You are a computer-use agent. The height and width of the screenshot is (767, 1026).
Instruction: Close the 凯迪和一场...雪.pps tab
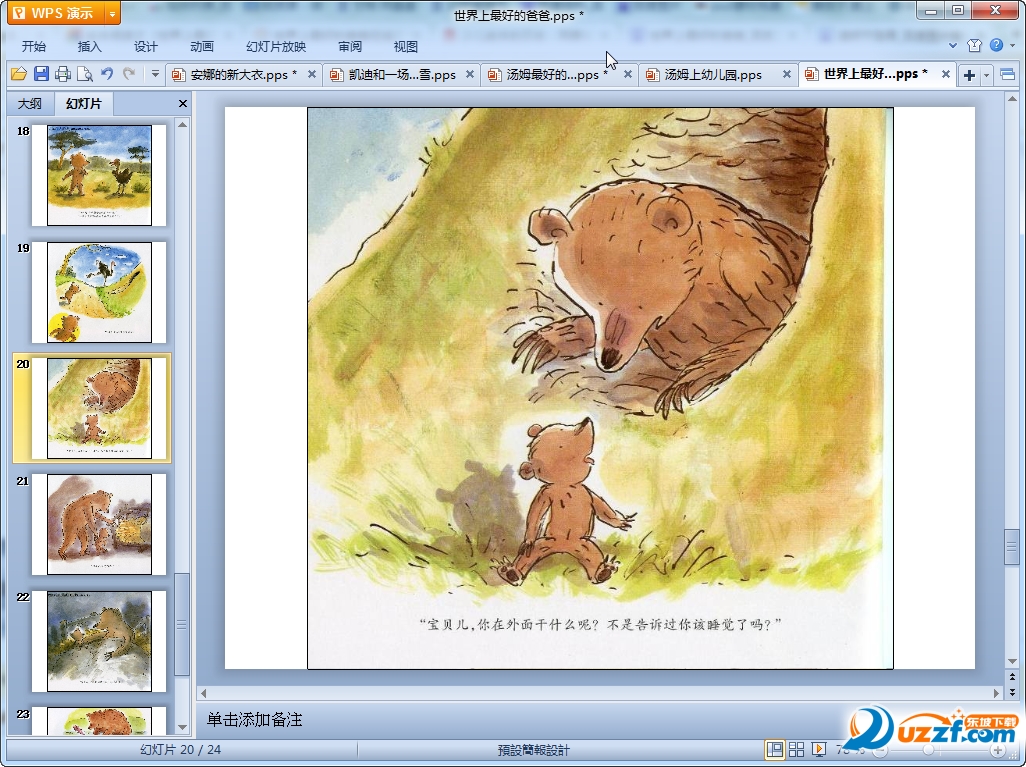(470, 75)
